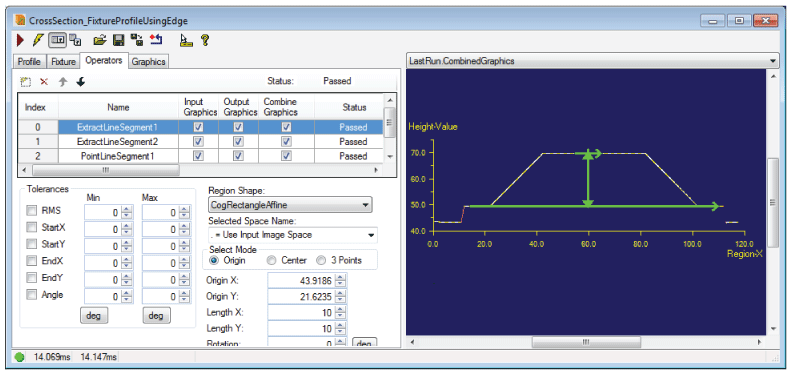Image resolution: width=802 pixels, height=371 pixels.
Task: Enable the RMS tolerance checkbox
Action: [x=32, y=211]
